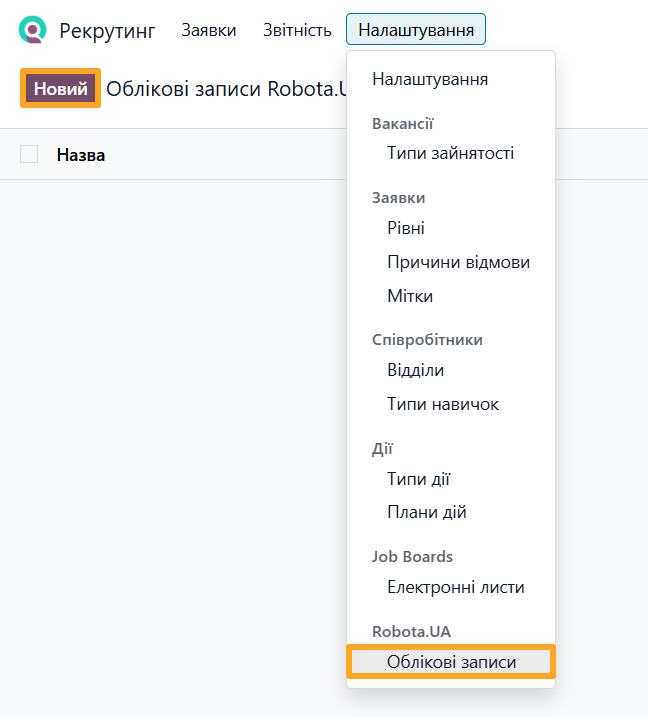648x717 pixels.
Task: Open Електронні листи menu entry
Action: 451,587
